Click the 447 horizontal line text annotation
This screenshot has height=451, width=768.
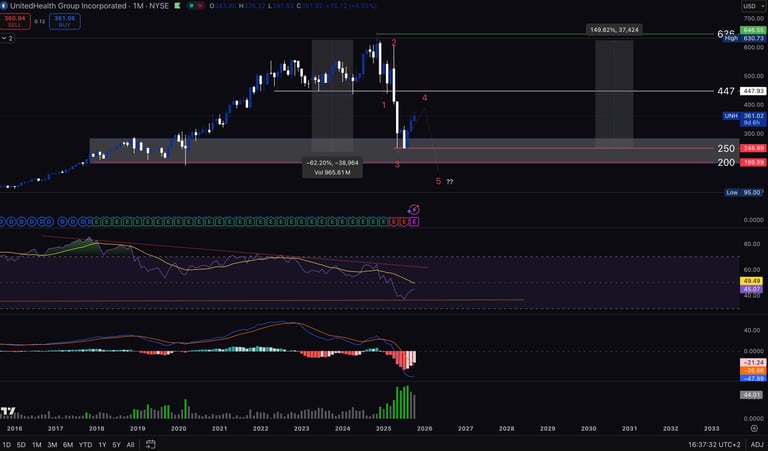[x=725, y=91]
